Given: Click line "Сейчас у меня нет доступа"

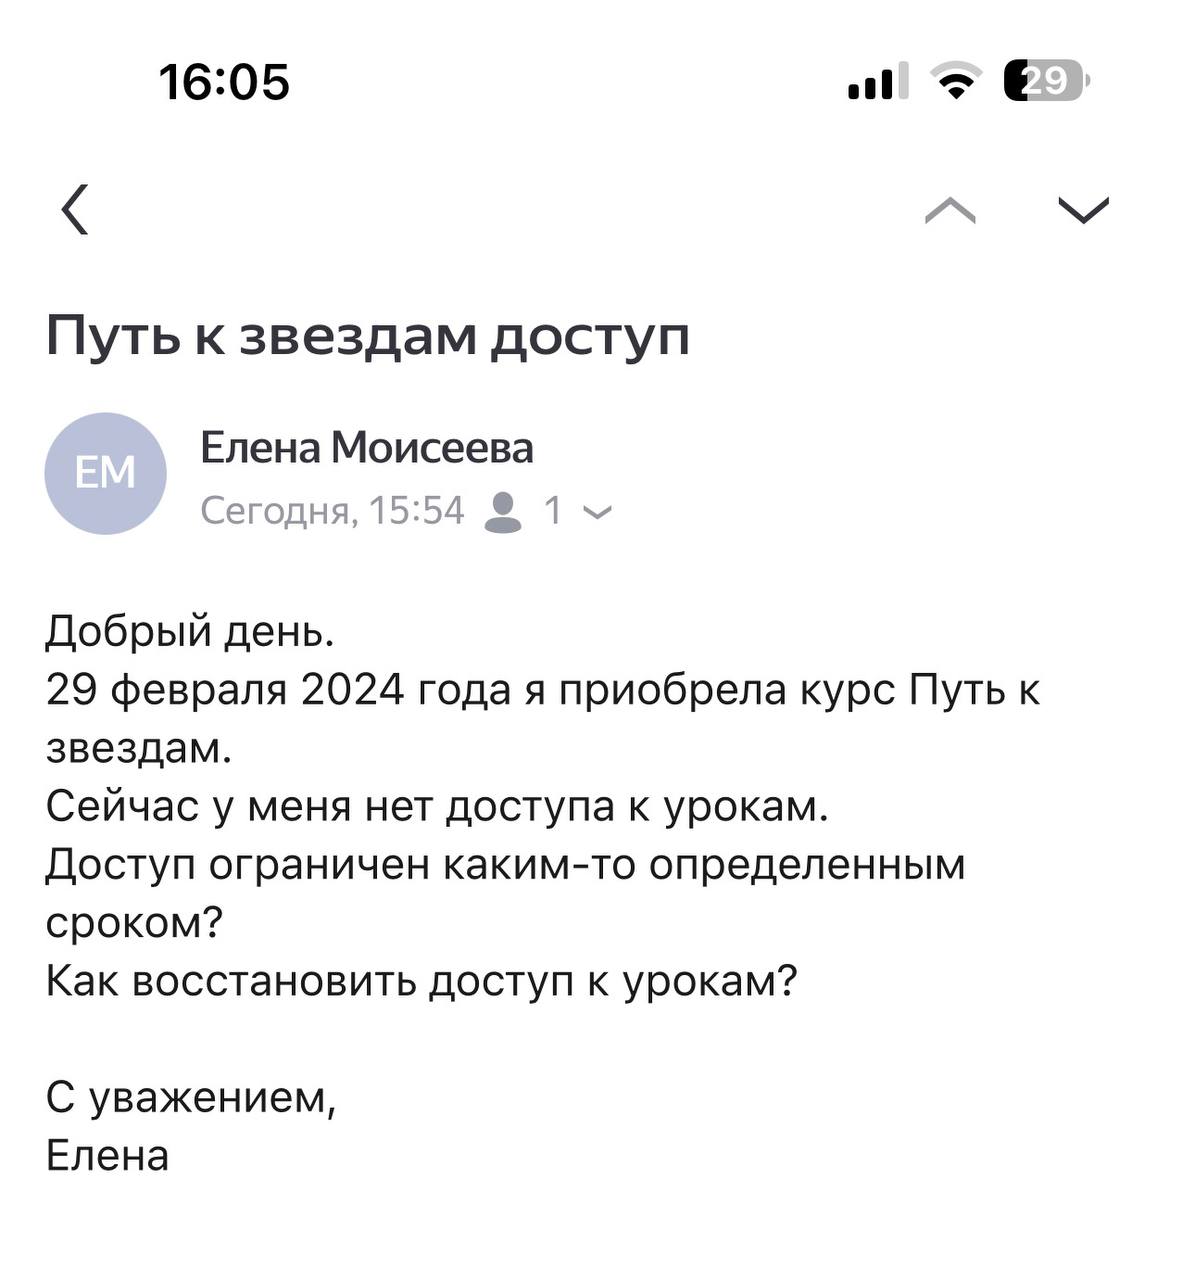Looking at the screenshot, I should (x=436, y=806).
